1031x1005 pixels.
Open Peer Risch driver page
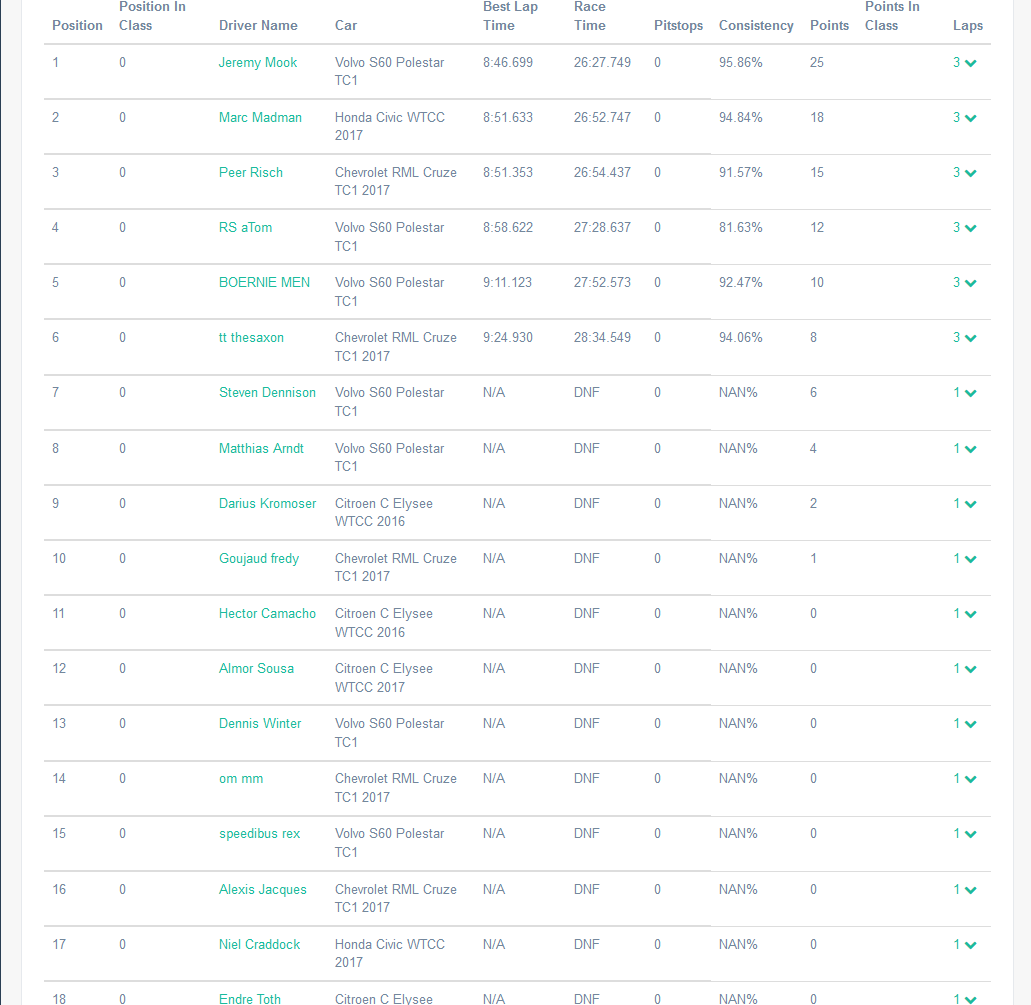coord(251,172)
